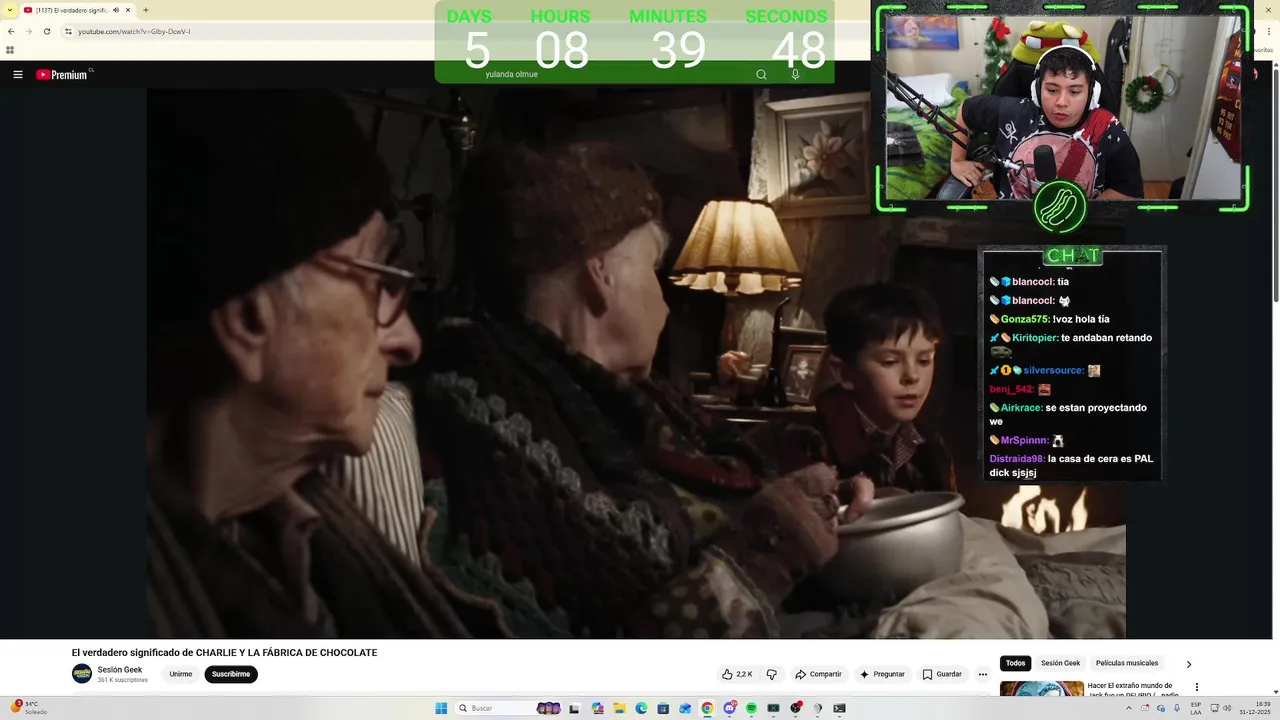
Task: Open the terminal app in the taskbar
Action: click(839, 708)
